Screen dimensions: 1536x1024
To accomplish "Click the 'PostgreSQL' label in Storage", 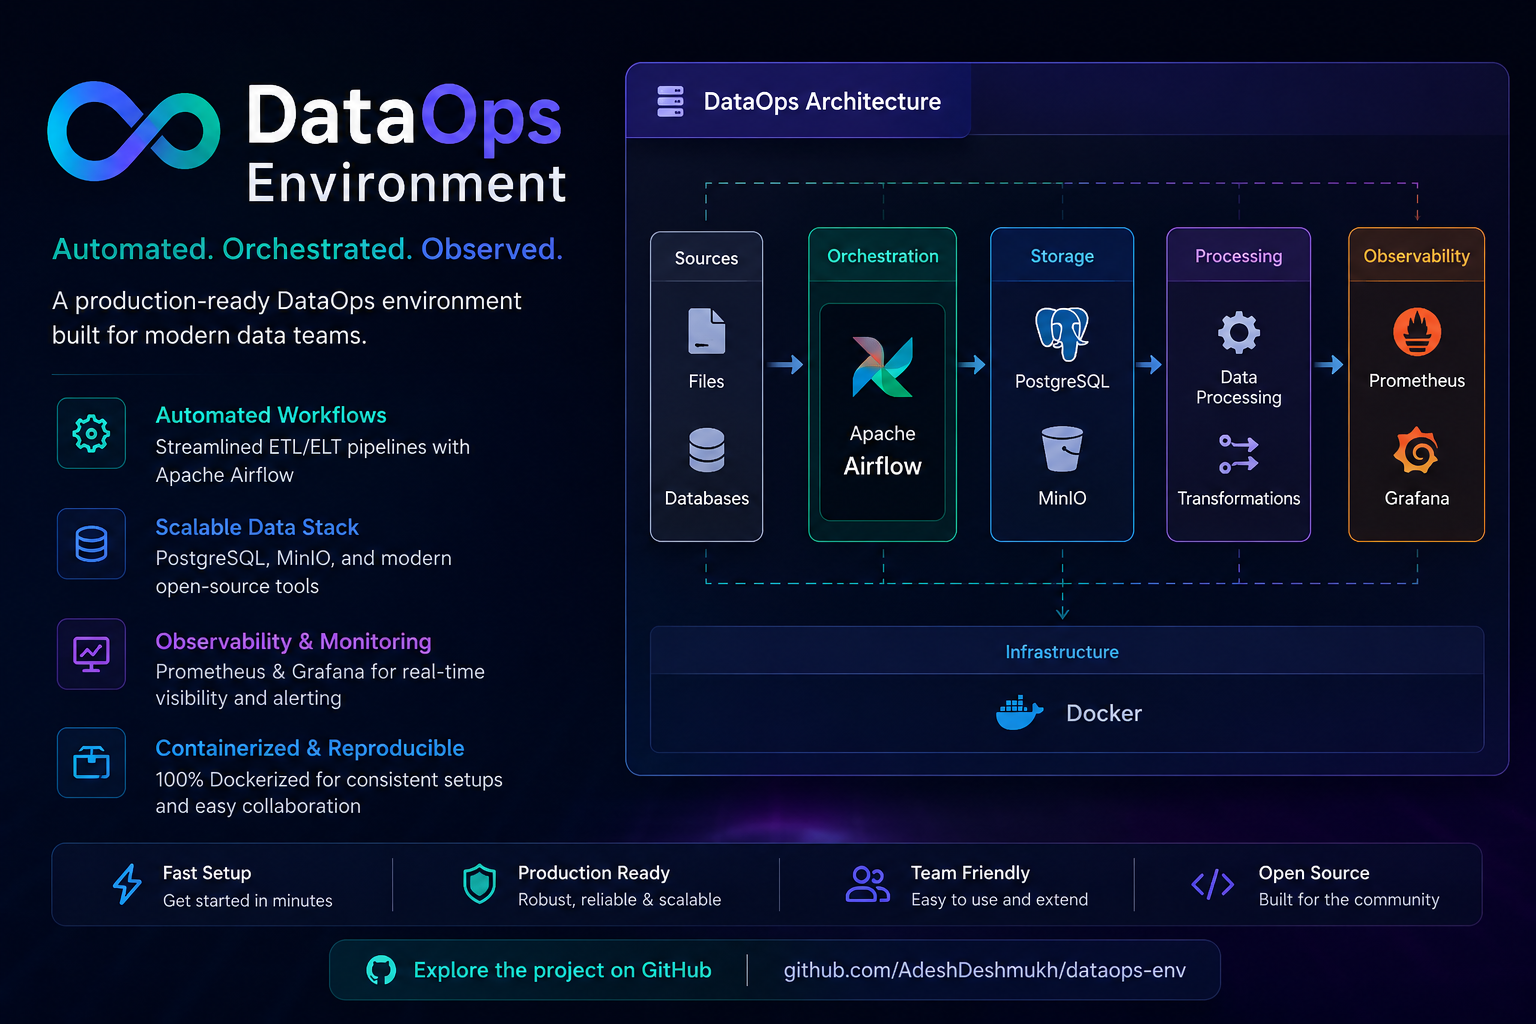I will pos(1062,382).
